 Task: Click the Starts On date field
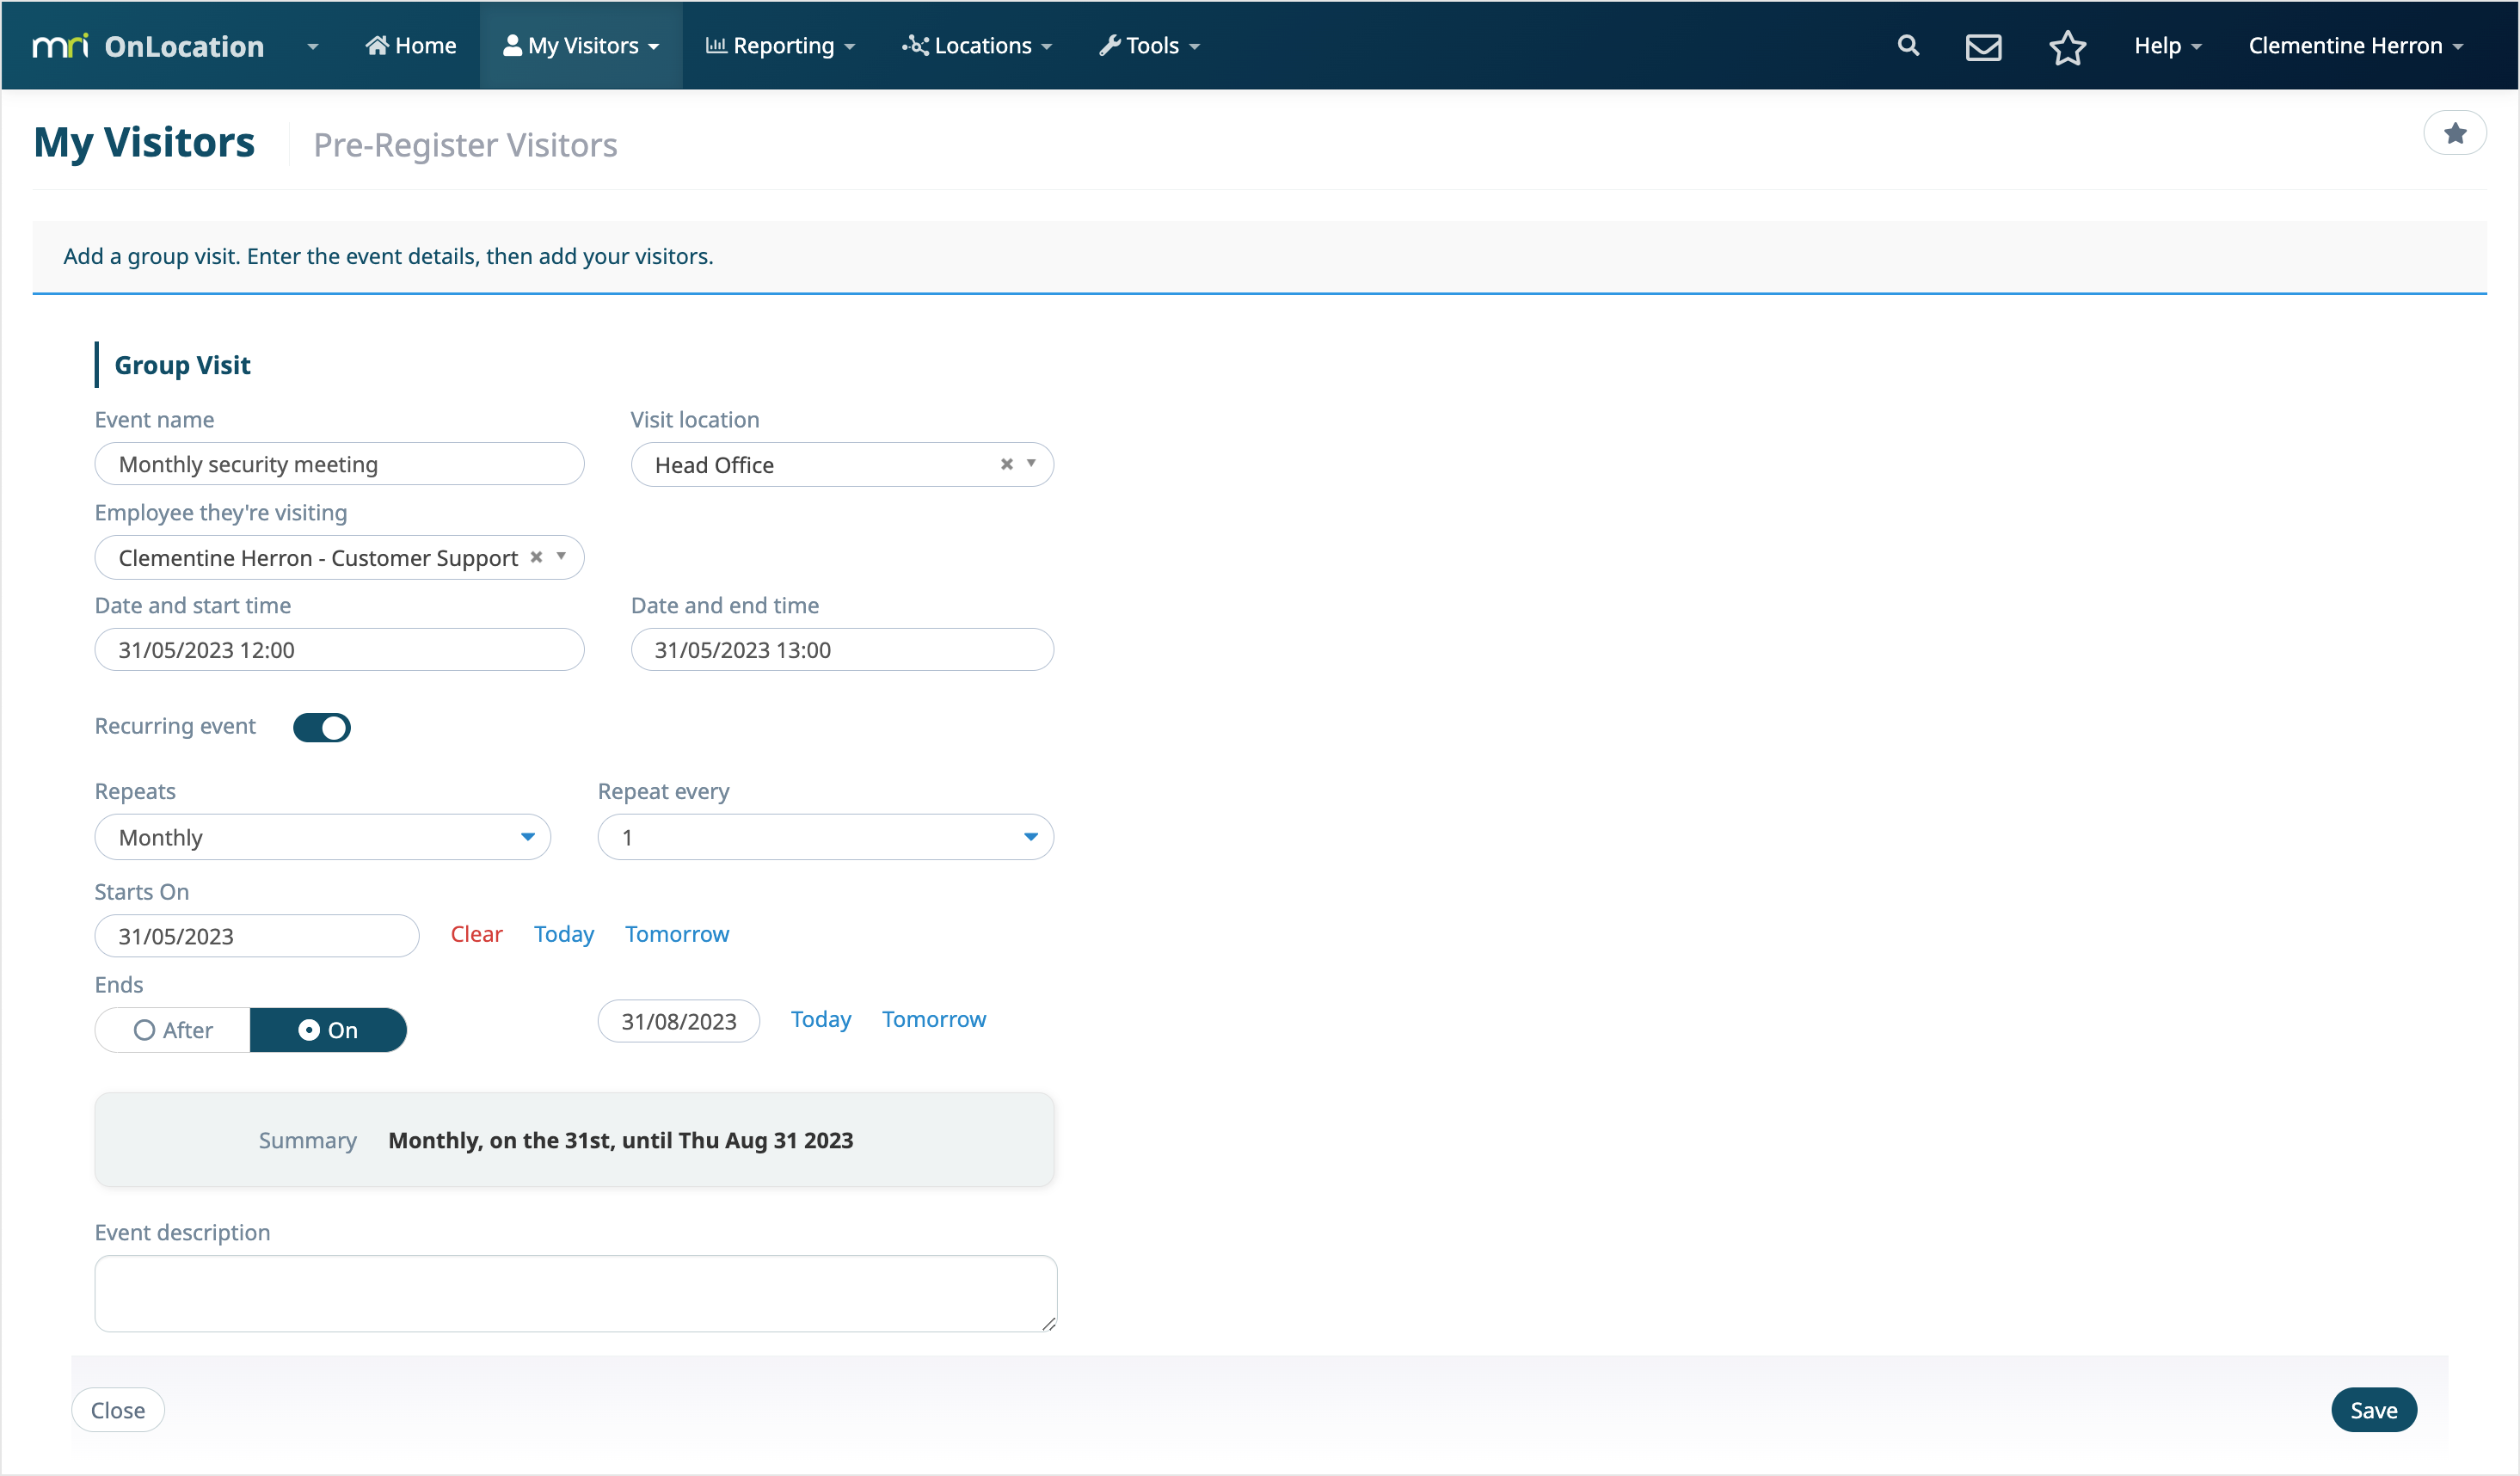point(257,936)
